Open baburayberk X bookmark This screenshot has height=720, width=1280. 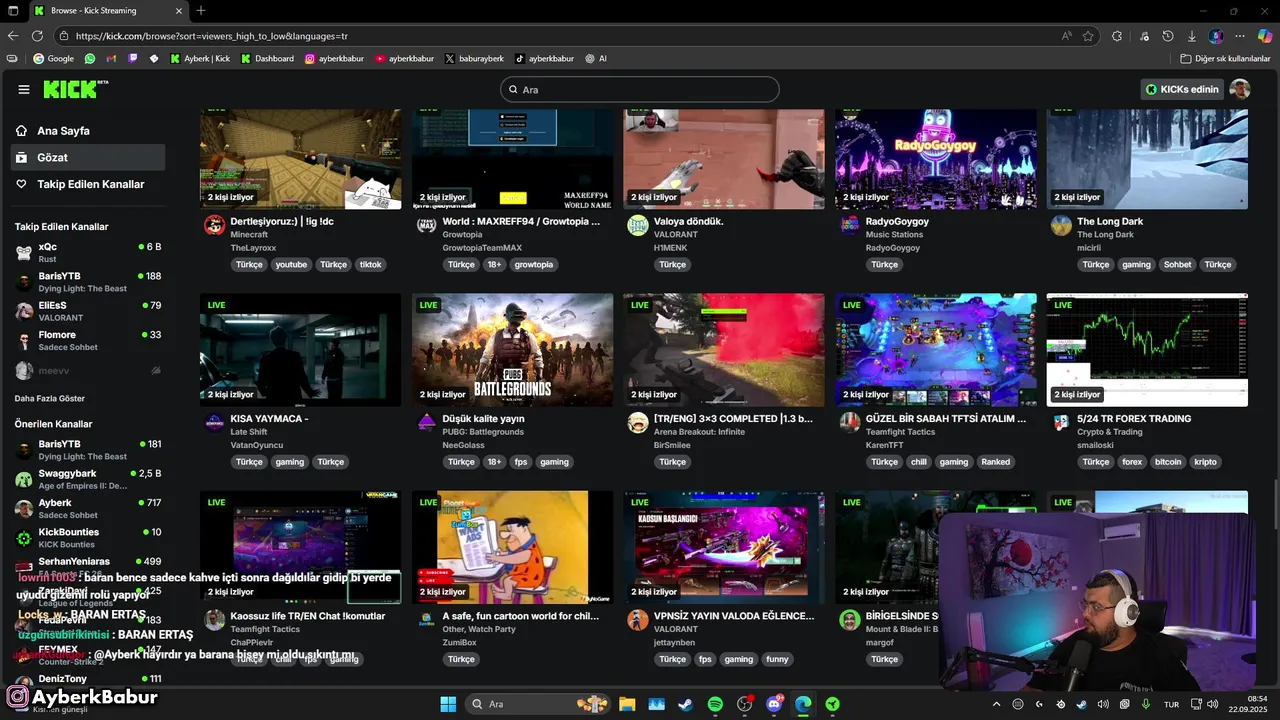tap(474, 58)
